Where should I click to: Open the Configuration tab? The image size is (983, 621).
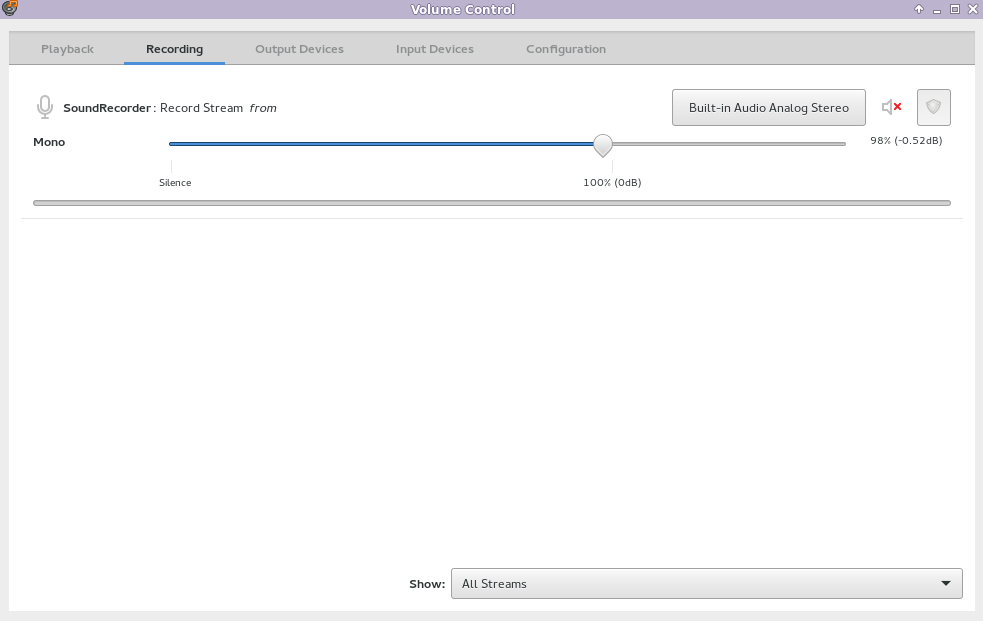(x=566, y=49)
